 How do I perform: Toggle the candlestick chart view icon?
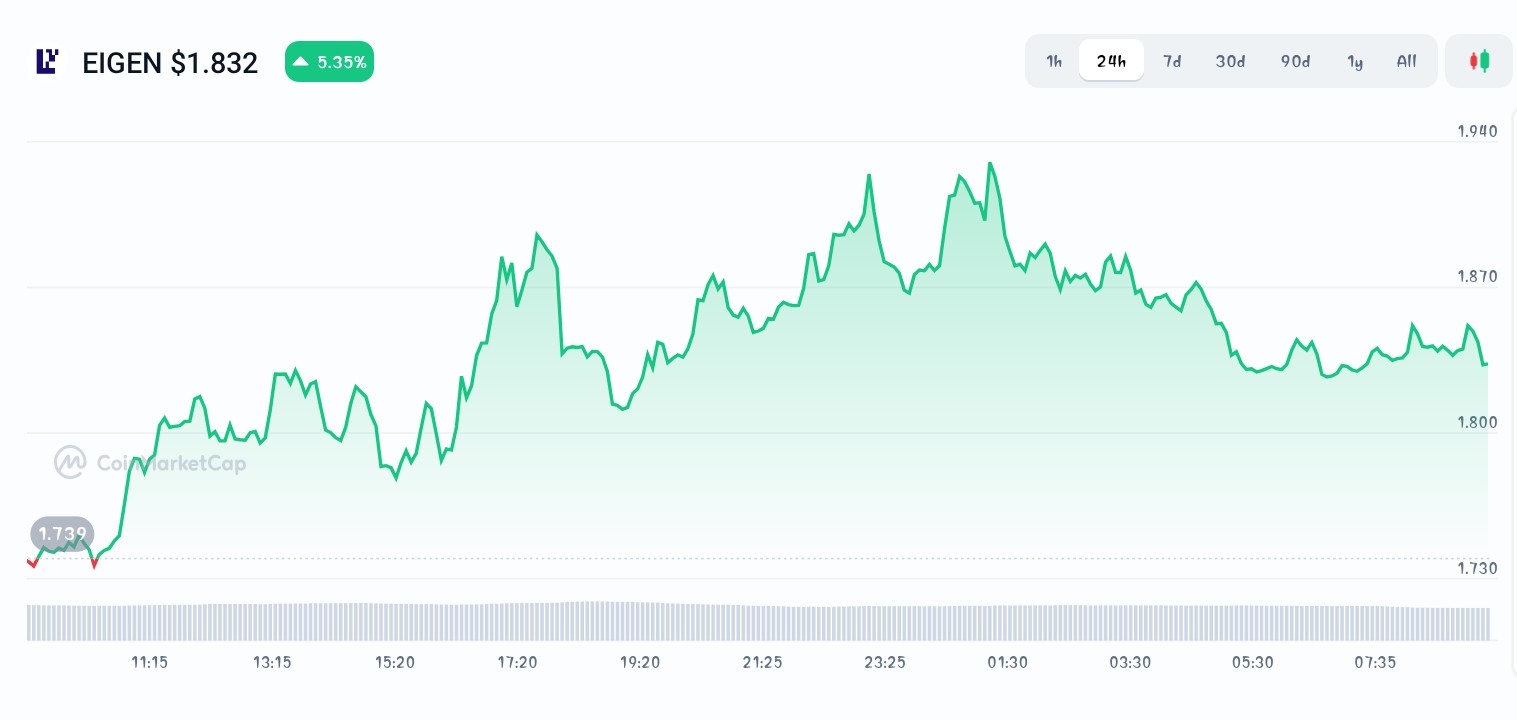point(1478,61)
